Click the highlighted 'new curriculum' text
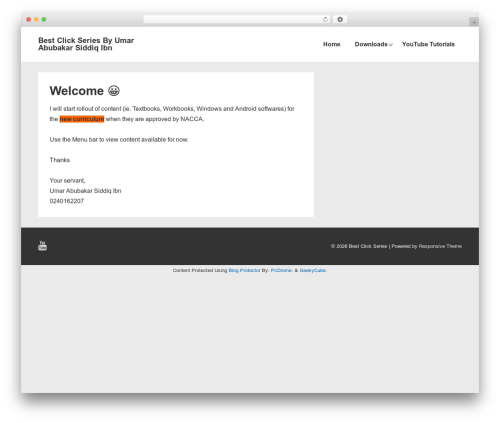The image size is (500, 423). (82, 119)
